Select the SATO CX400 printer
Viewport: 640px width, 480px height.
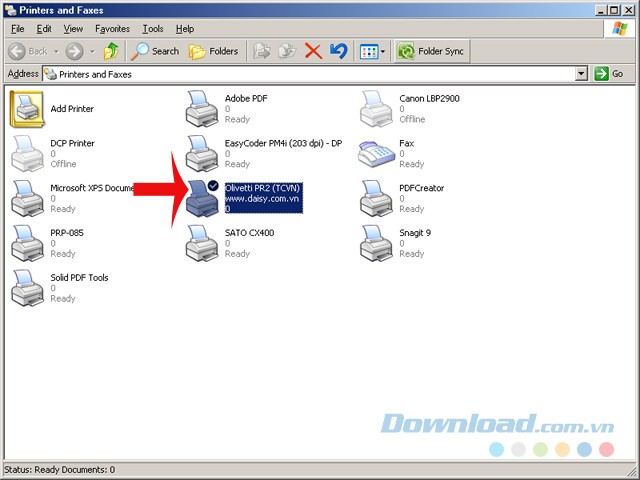[203, 243]
